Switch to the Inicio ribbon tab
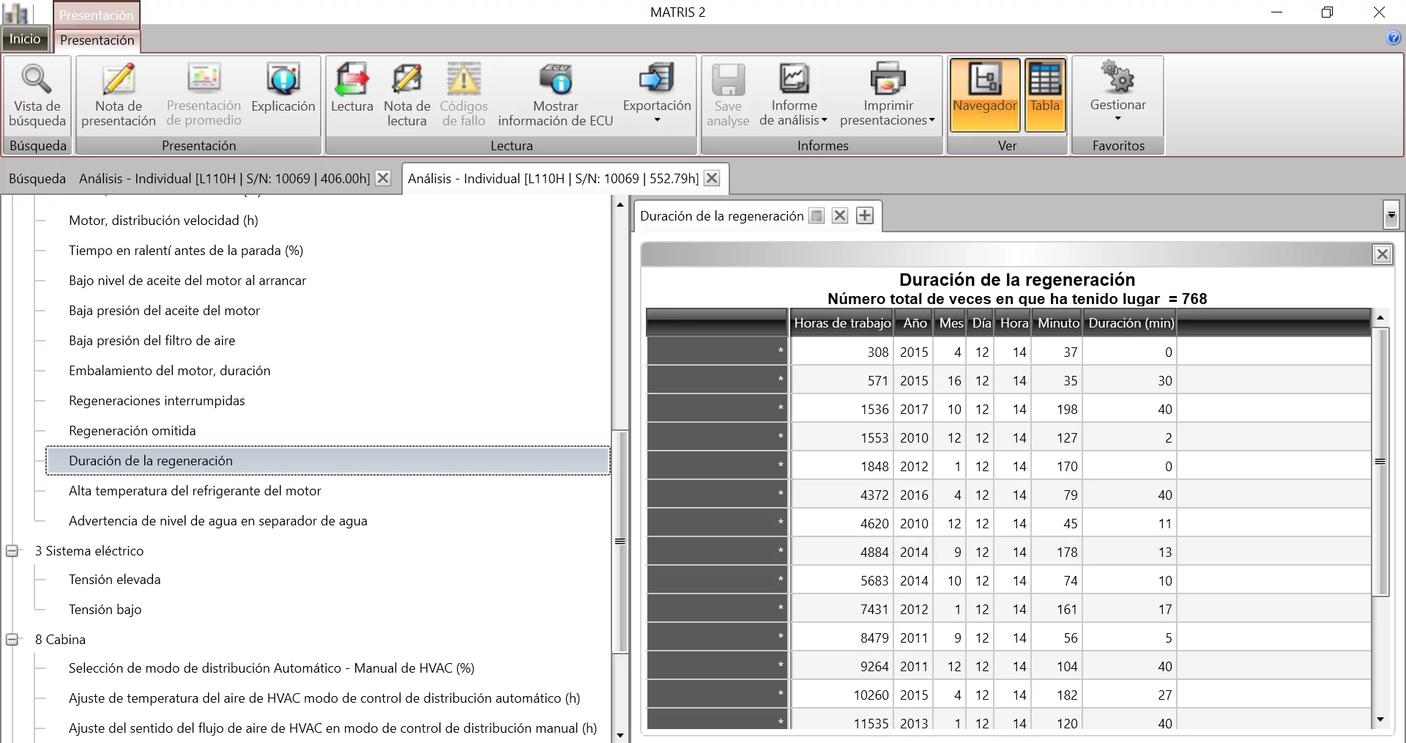The width and height of the screenshot is (1406, 743). [x=25, y=39]
